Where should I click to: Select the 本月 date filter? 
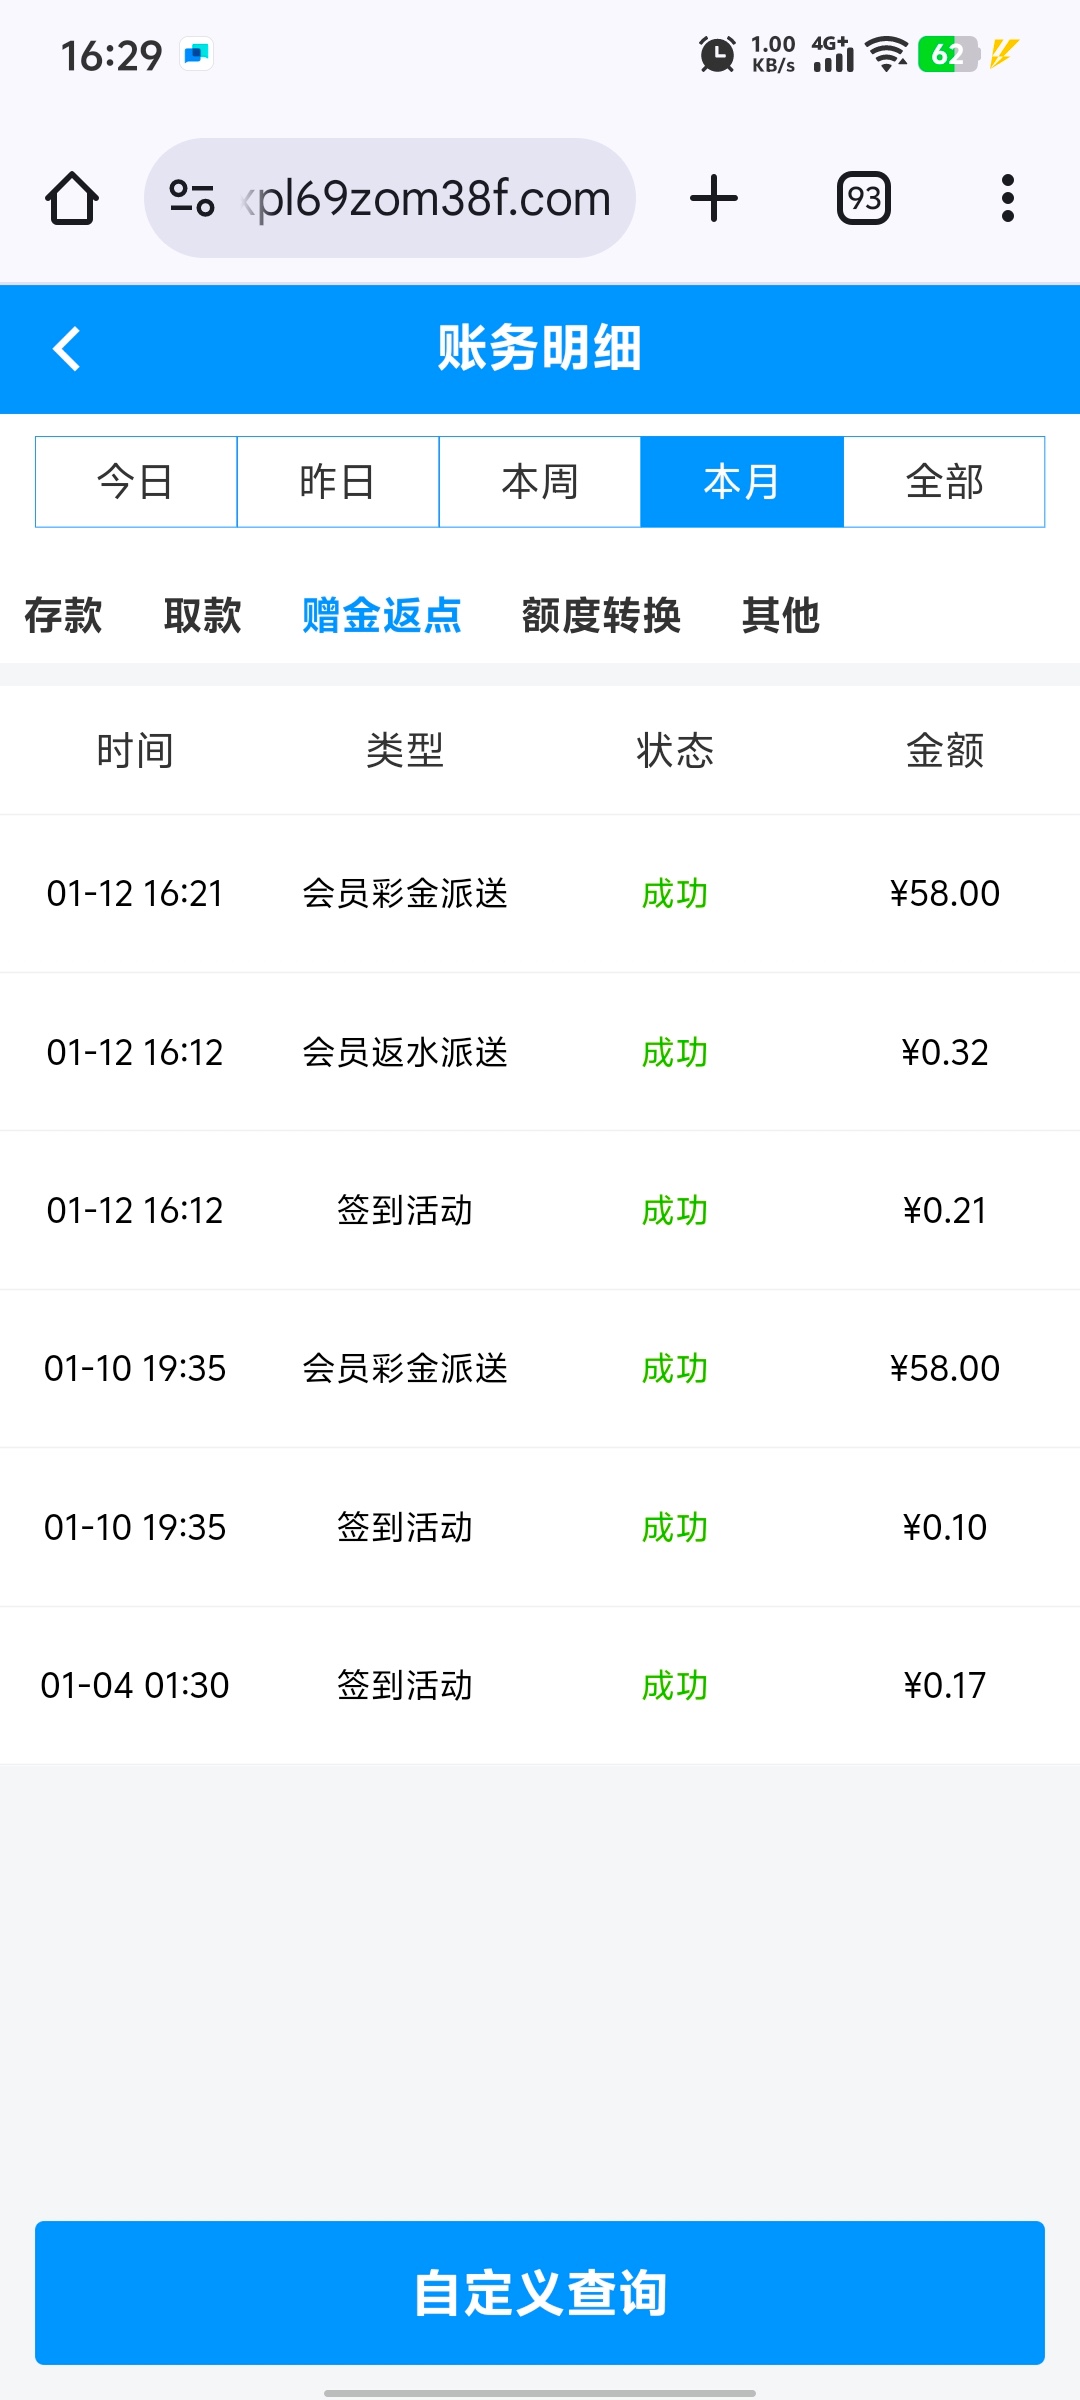742,482
